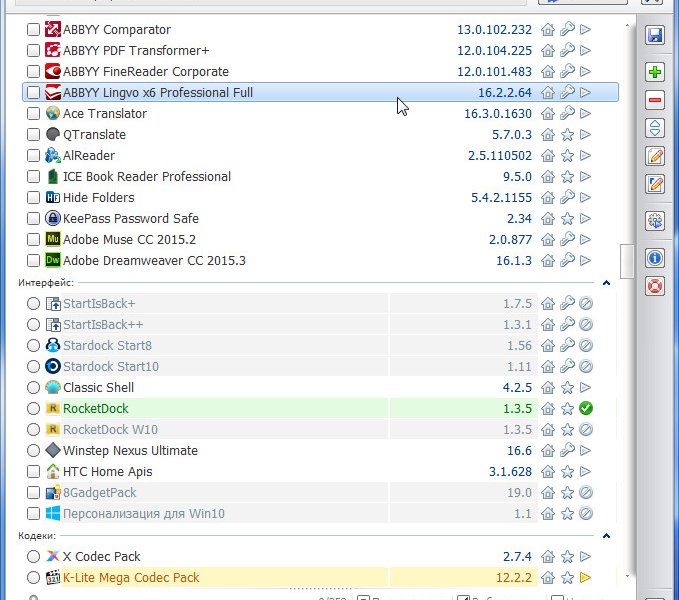Click the red minus remove icon
679x600 pixels.
pos(655,100)
